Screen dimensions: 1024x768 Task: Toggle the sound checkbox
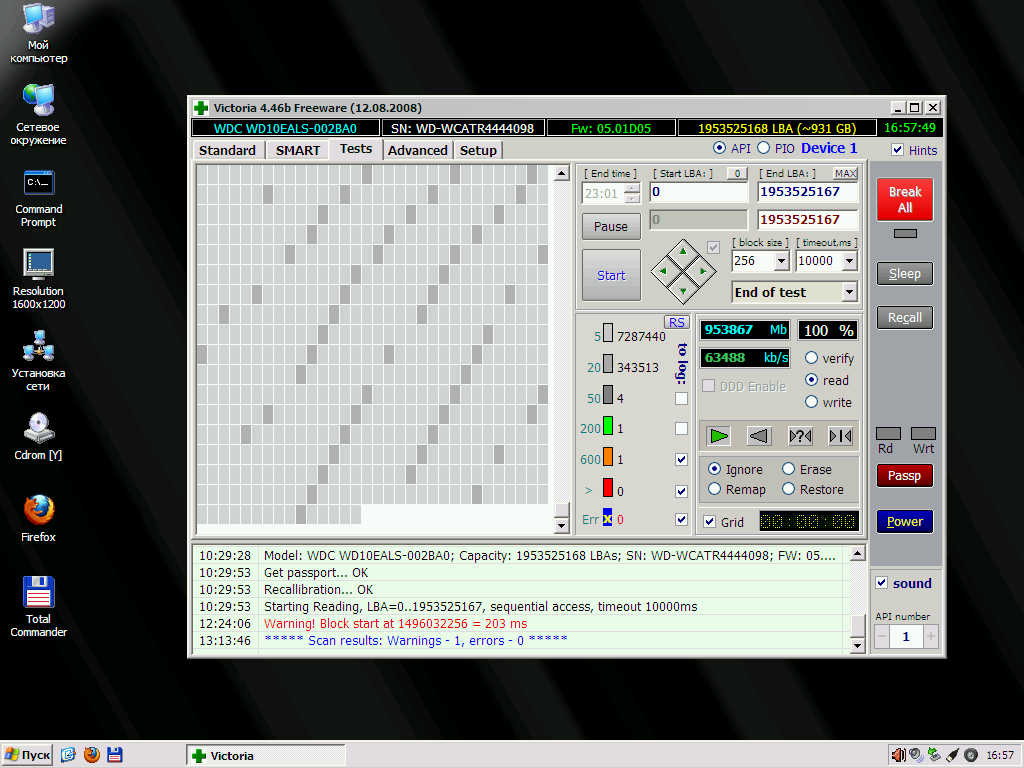point(881,583)
